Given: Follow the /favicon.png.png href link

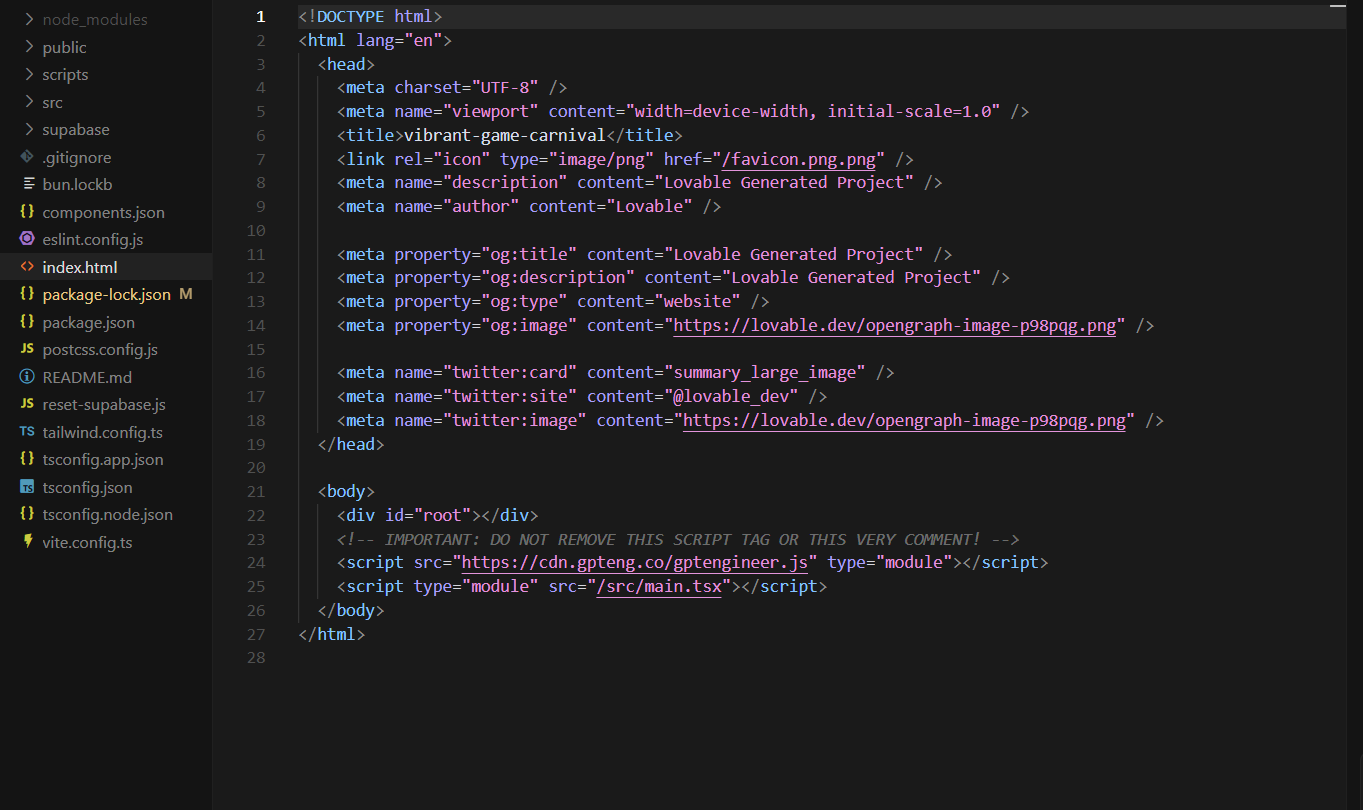Looking at the screenshot, I should point(800,159).
